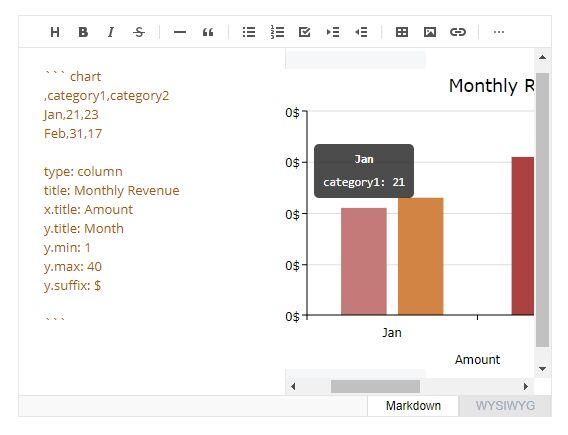Click the pink category1 Jan bar
568x435 pixels.
364,261
